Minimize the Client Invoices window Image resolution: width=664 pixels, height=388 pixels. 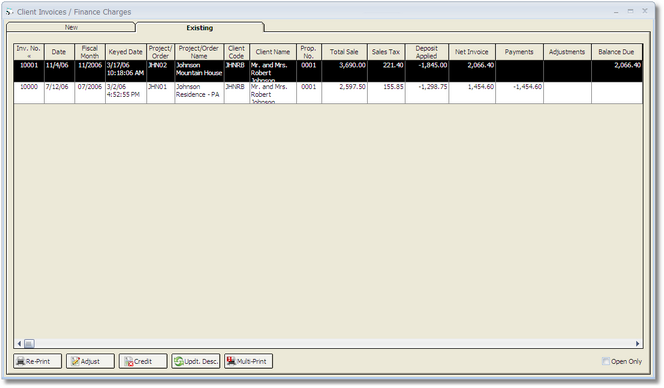coord(616,11)
